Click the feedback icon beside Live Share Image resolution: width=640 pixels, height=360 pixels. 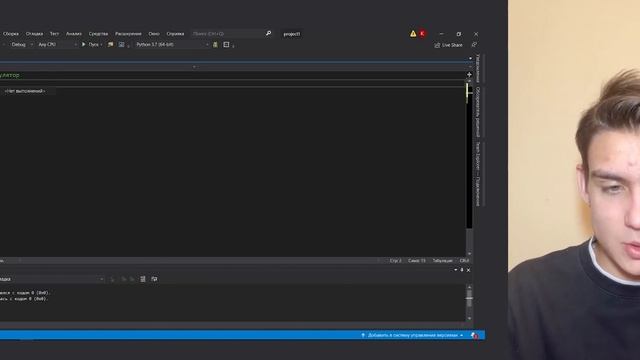(x=474, y=44)
